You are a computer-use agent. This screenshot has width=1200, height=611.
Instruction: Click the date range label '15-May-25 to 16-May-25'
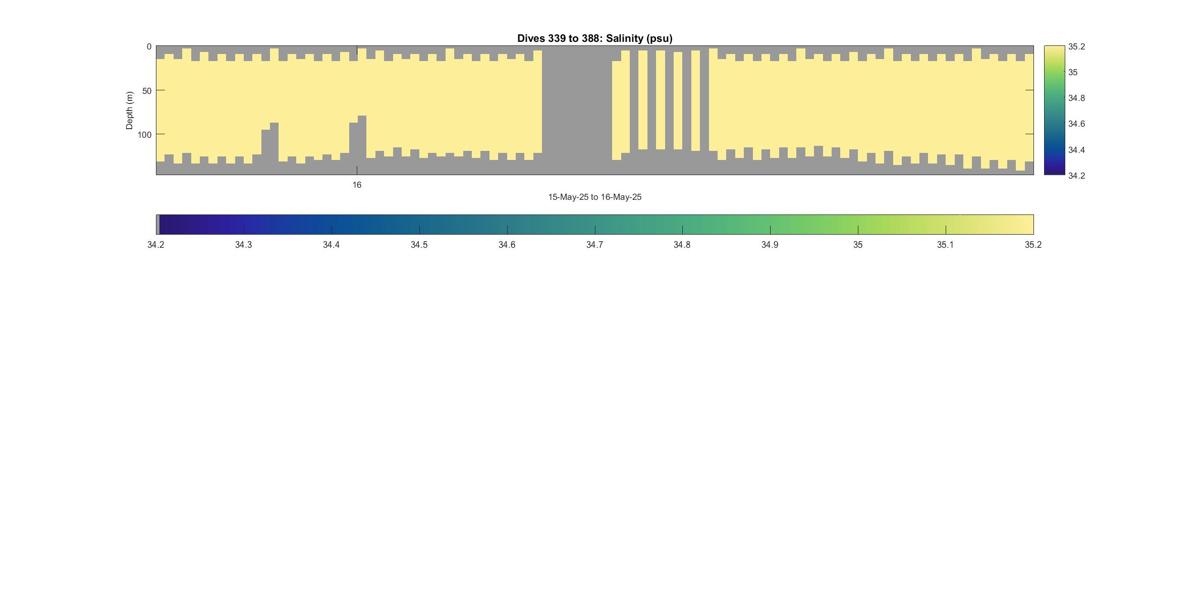[x=595, y=197]
